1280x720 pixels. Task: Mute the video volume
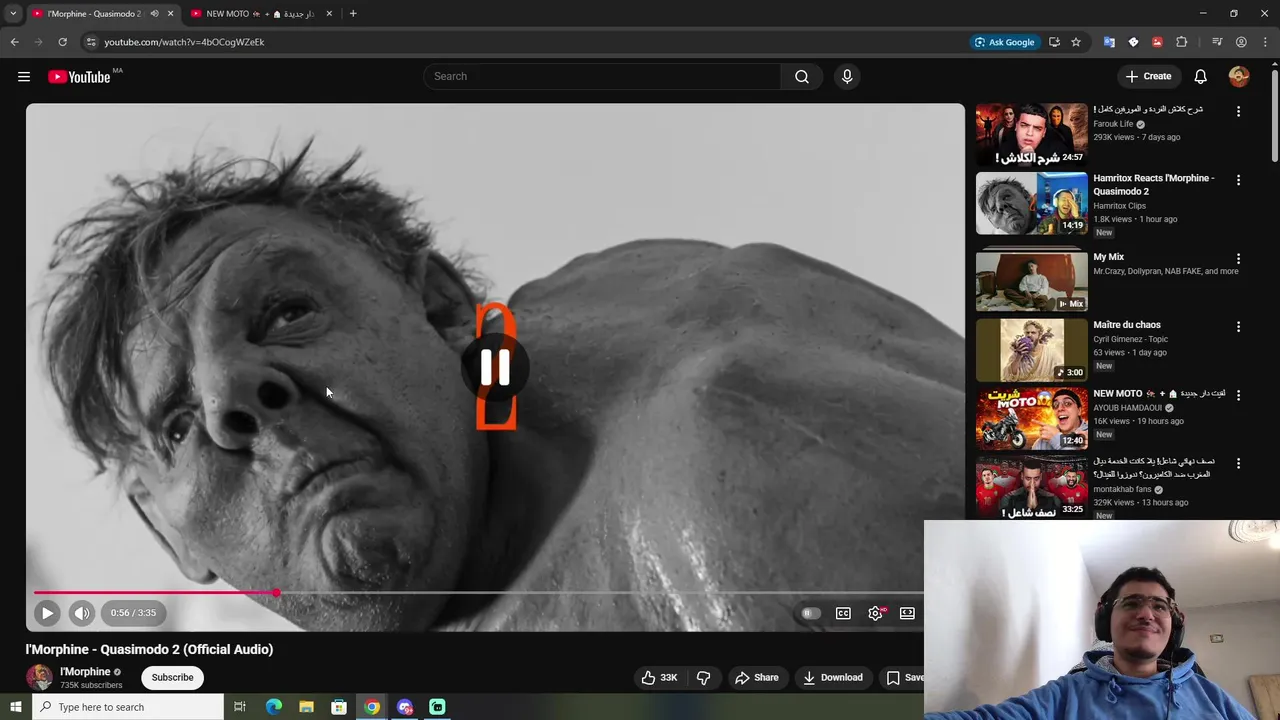pyautogui.click(x=82, y=613)
